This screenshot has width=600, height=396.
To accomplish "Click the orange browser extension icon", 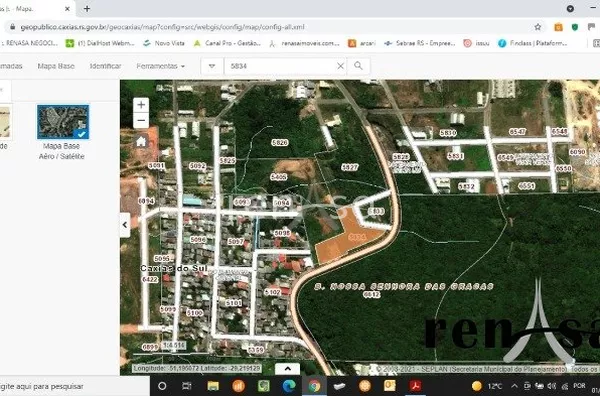I will 558,27.
